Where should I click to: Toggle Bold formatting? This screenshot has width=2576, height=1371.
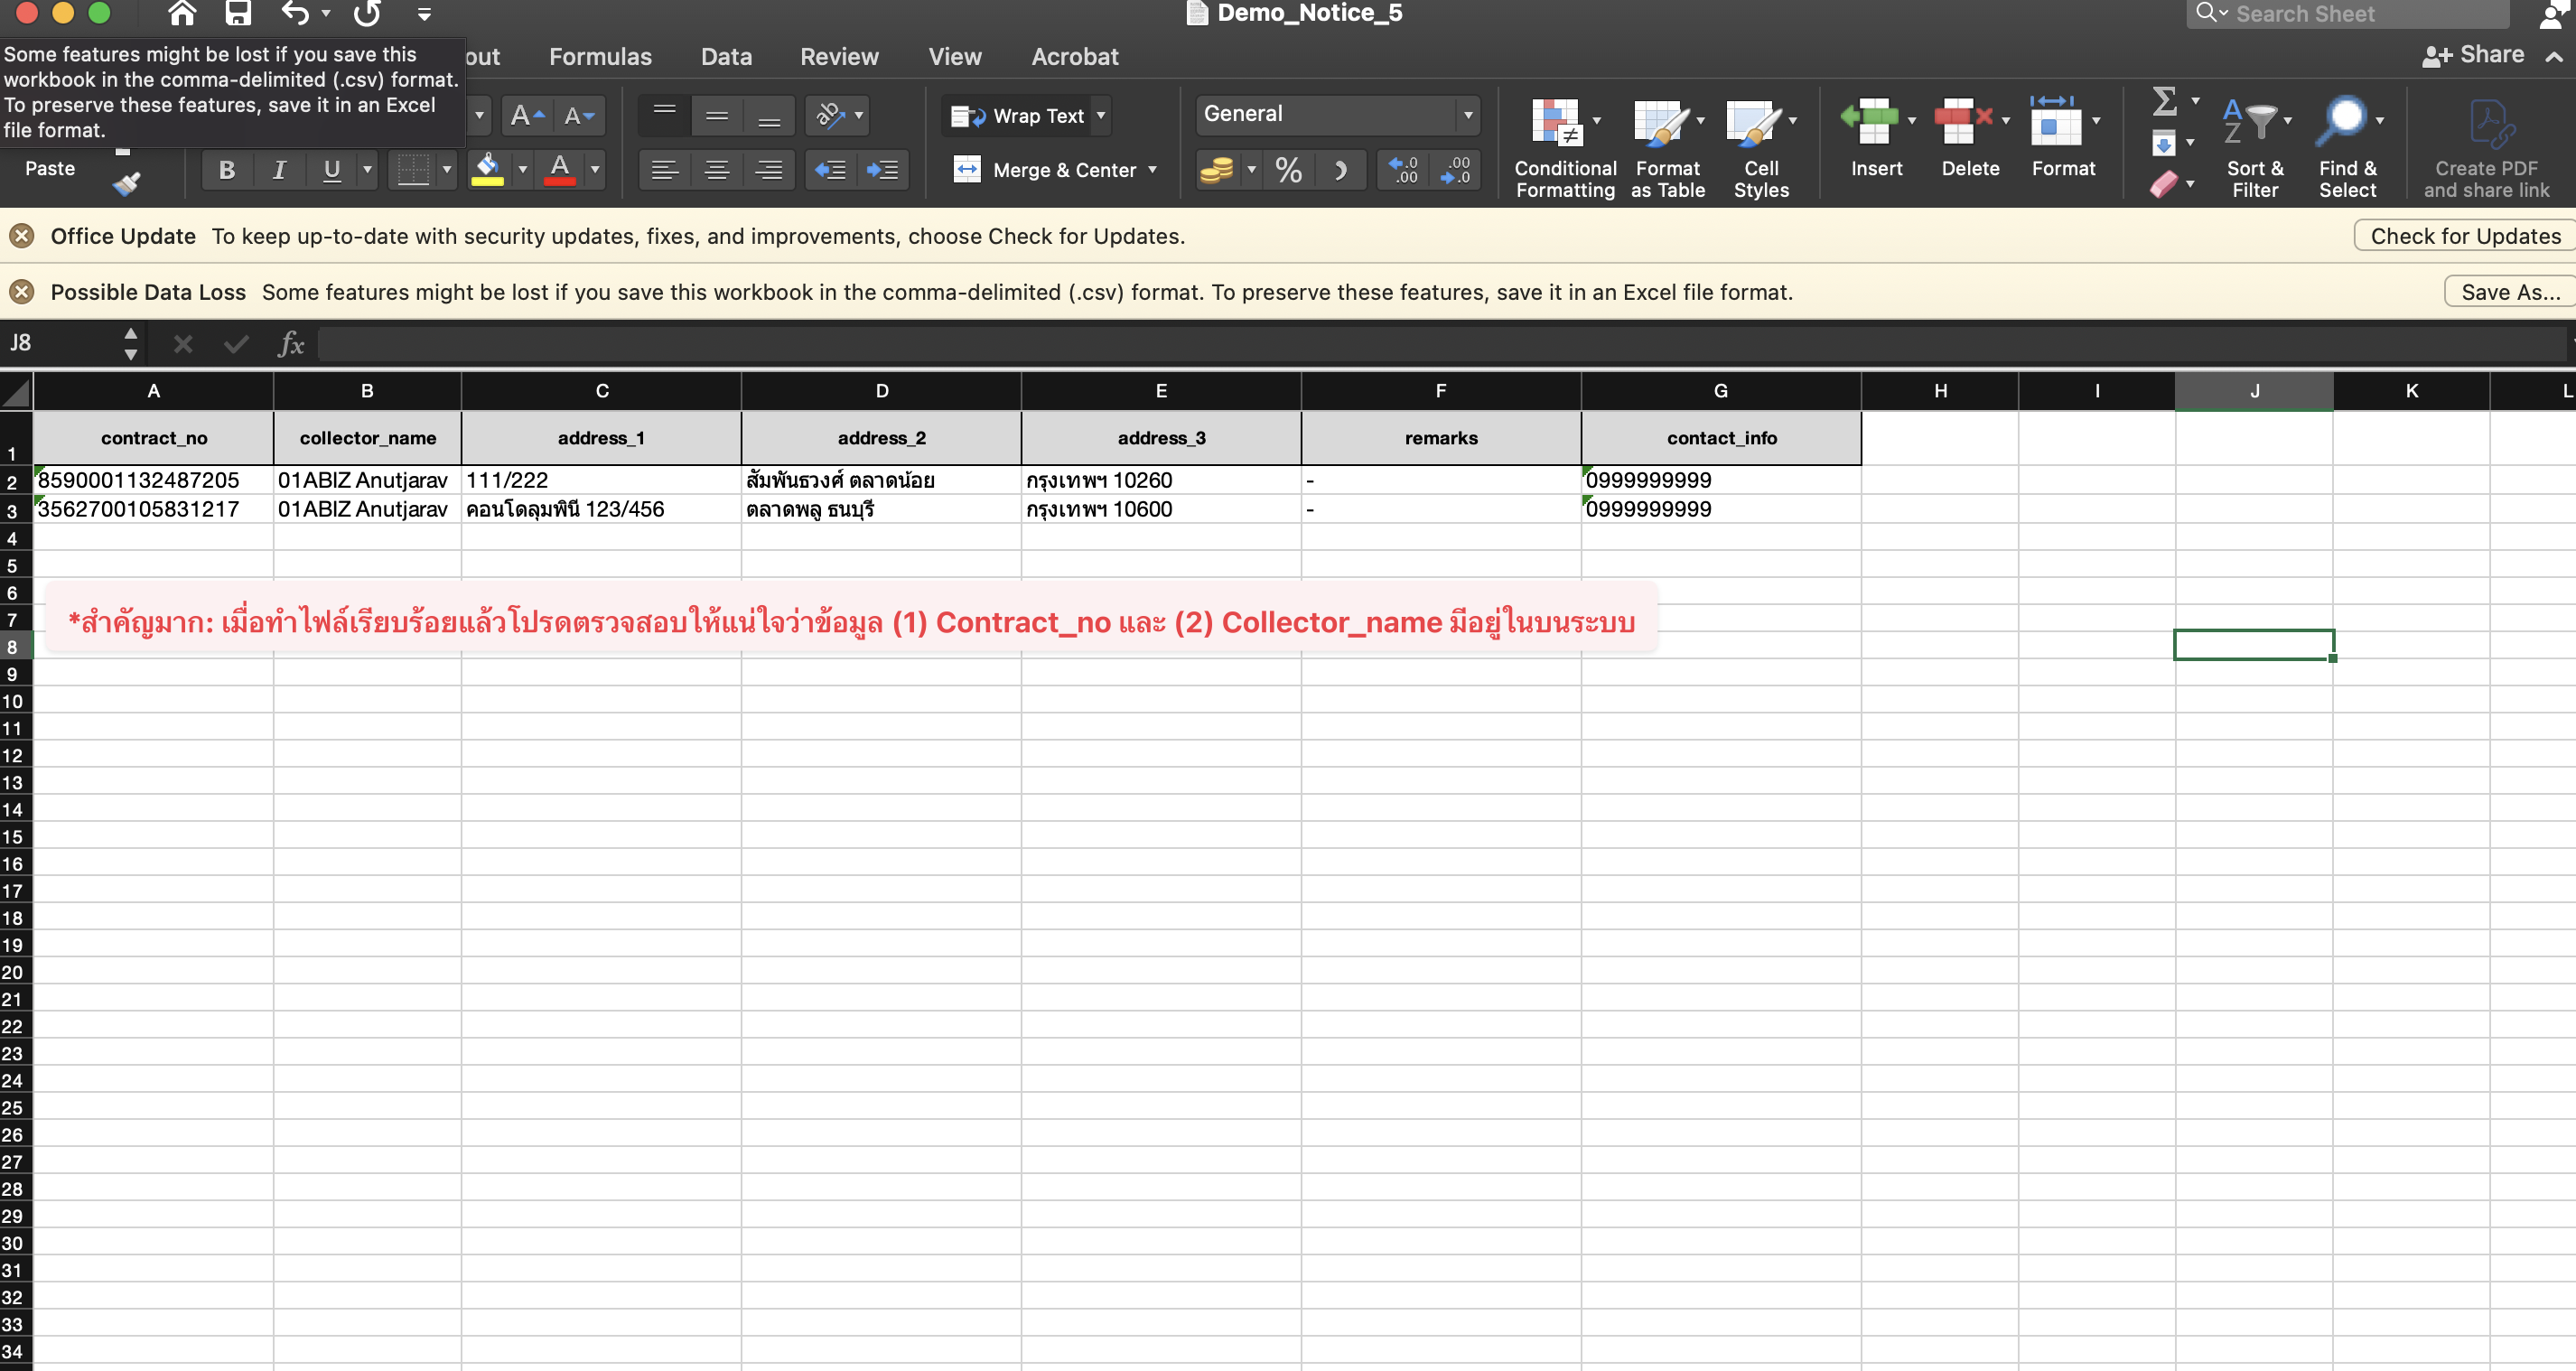coord(227,171)
